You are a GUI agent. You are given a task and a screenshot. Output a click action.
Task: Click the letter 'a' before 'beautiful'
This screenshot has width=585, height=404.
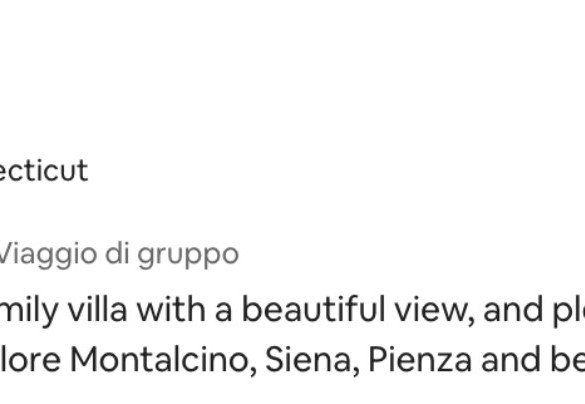[223, 313]
